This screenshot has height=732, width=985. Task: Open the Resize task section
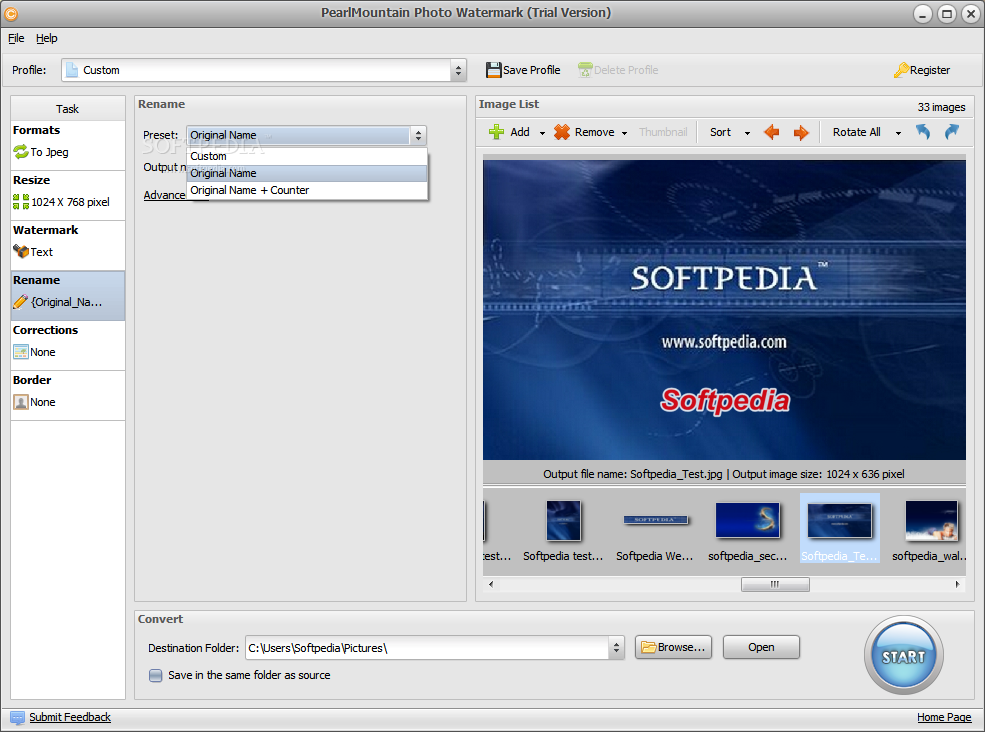(x=68, y=195)
